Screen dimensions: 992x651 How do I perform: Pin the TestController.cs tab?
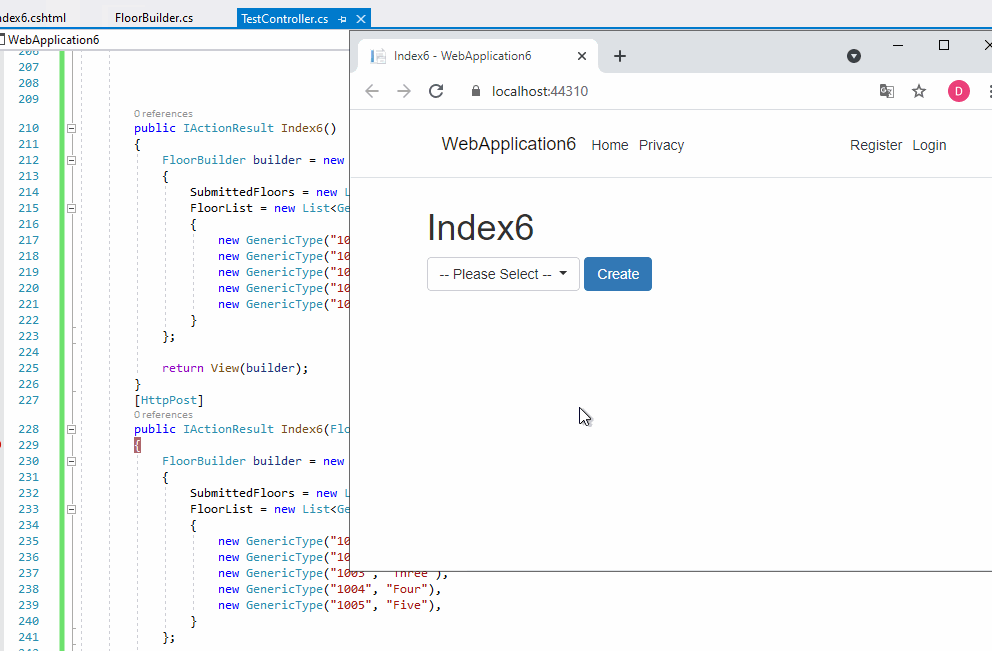343,19
